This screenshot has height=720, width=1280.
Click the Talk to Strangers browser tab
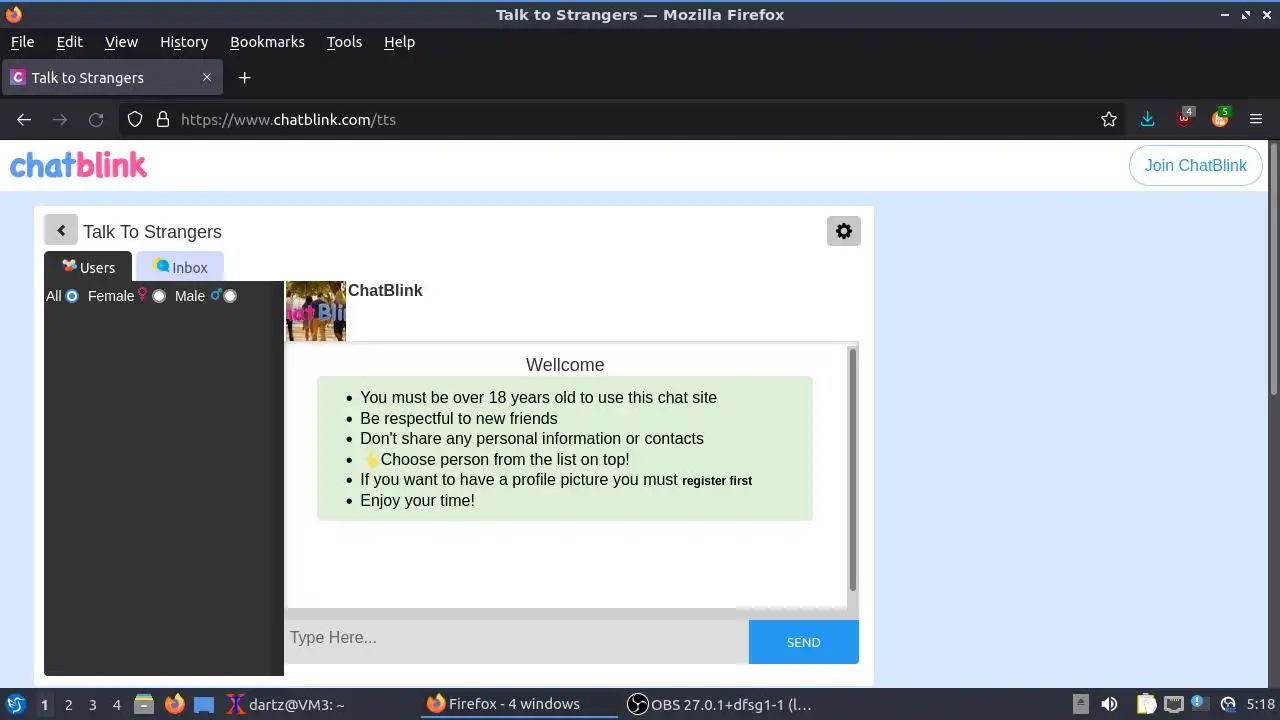pyautogui.click(x=112, y=77)
